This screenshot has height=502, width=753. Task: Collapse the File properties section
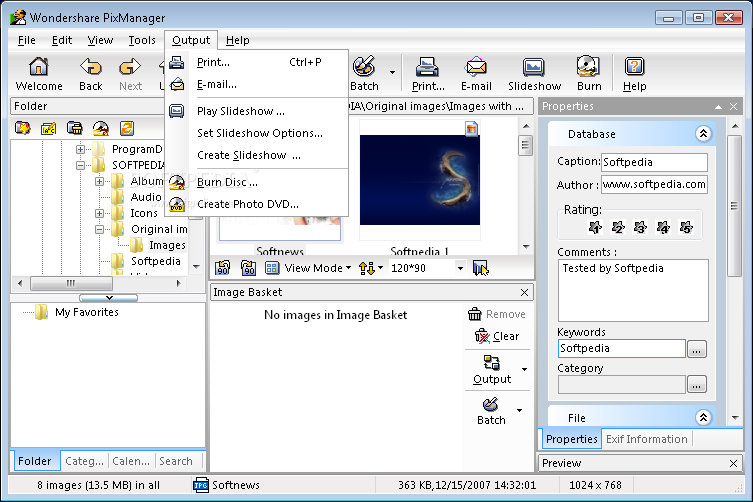(x=703, y=417)
